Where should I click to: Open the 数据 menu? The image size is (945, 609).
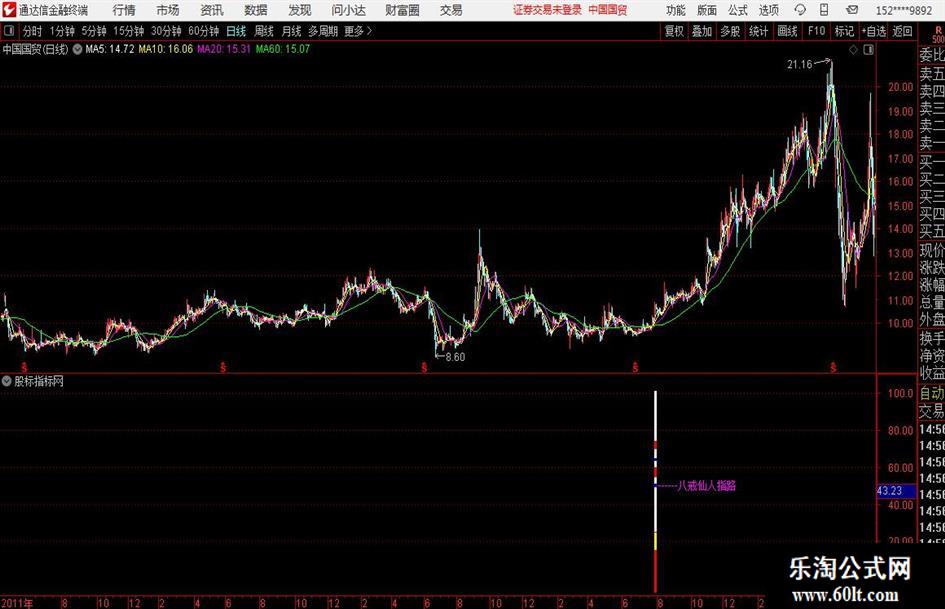pos(256,10)
